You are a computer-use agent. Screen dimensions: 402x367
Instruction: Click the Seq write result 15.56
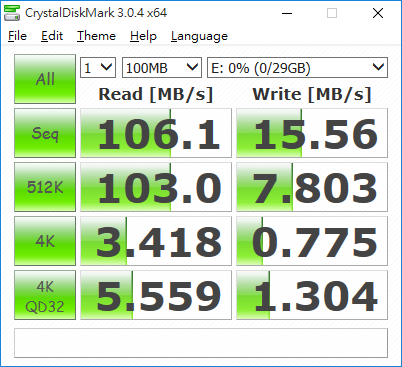[x=312, y=133]
